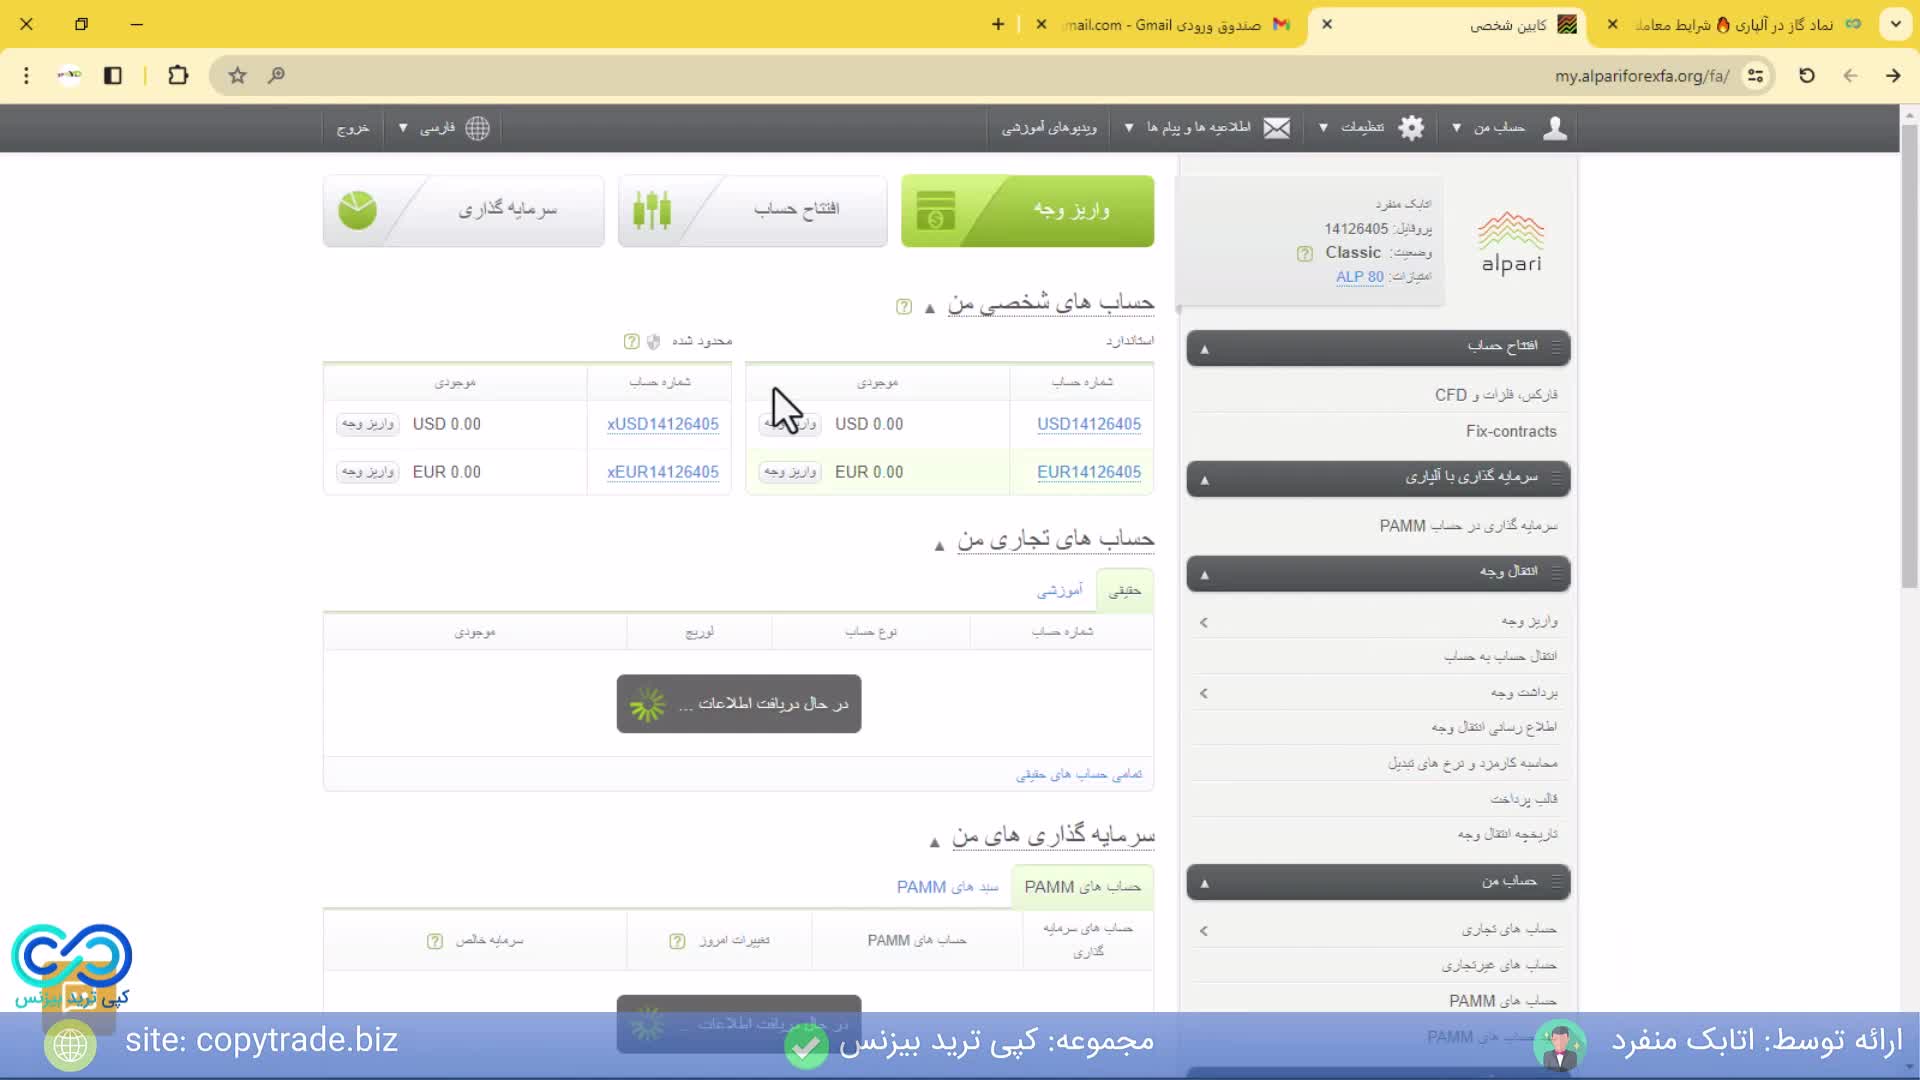Bookmark page with star icon

[237, 75]
